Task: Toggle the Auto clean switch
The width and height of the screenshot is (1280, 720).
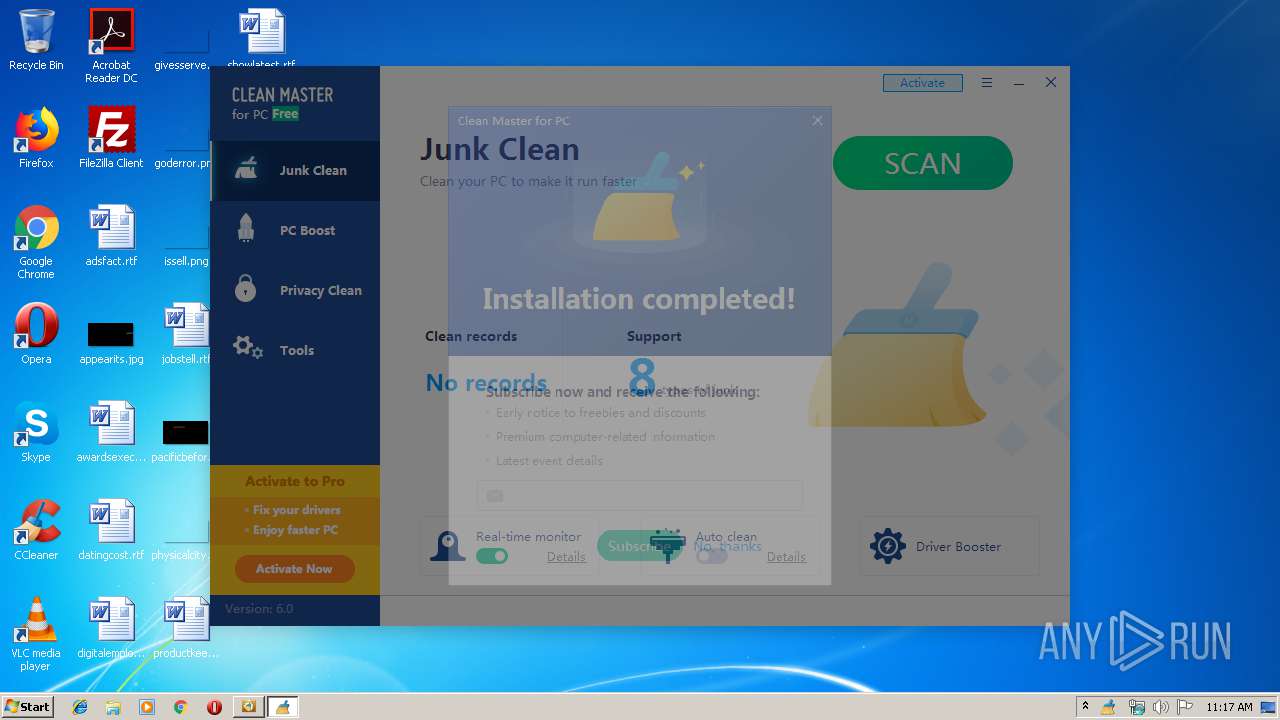Action: pos(711,556)
